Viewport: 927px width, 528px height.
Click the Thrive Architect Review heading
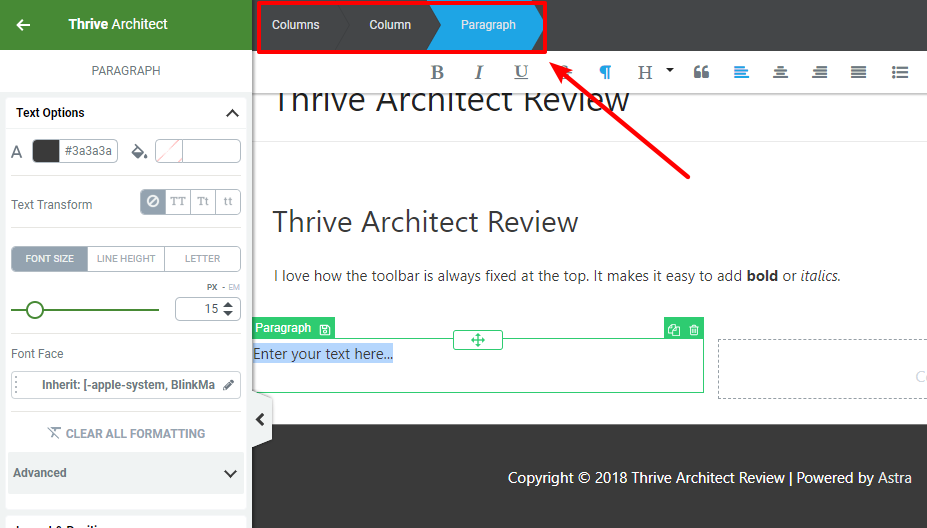click(x=425, y=222)
